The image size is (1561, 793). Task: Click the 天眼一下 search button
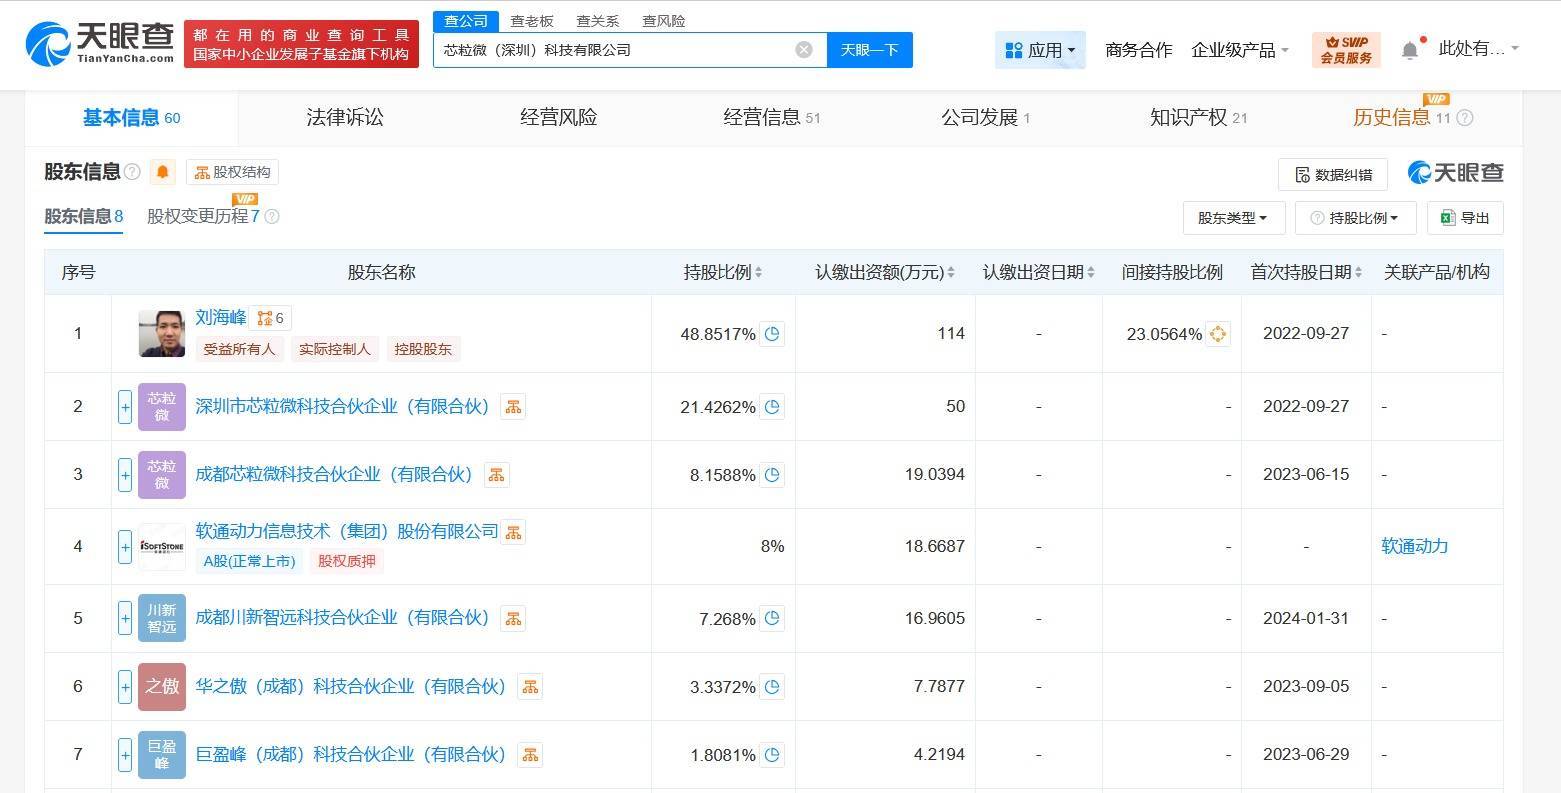click(x=869, y=50)
